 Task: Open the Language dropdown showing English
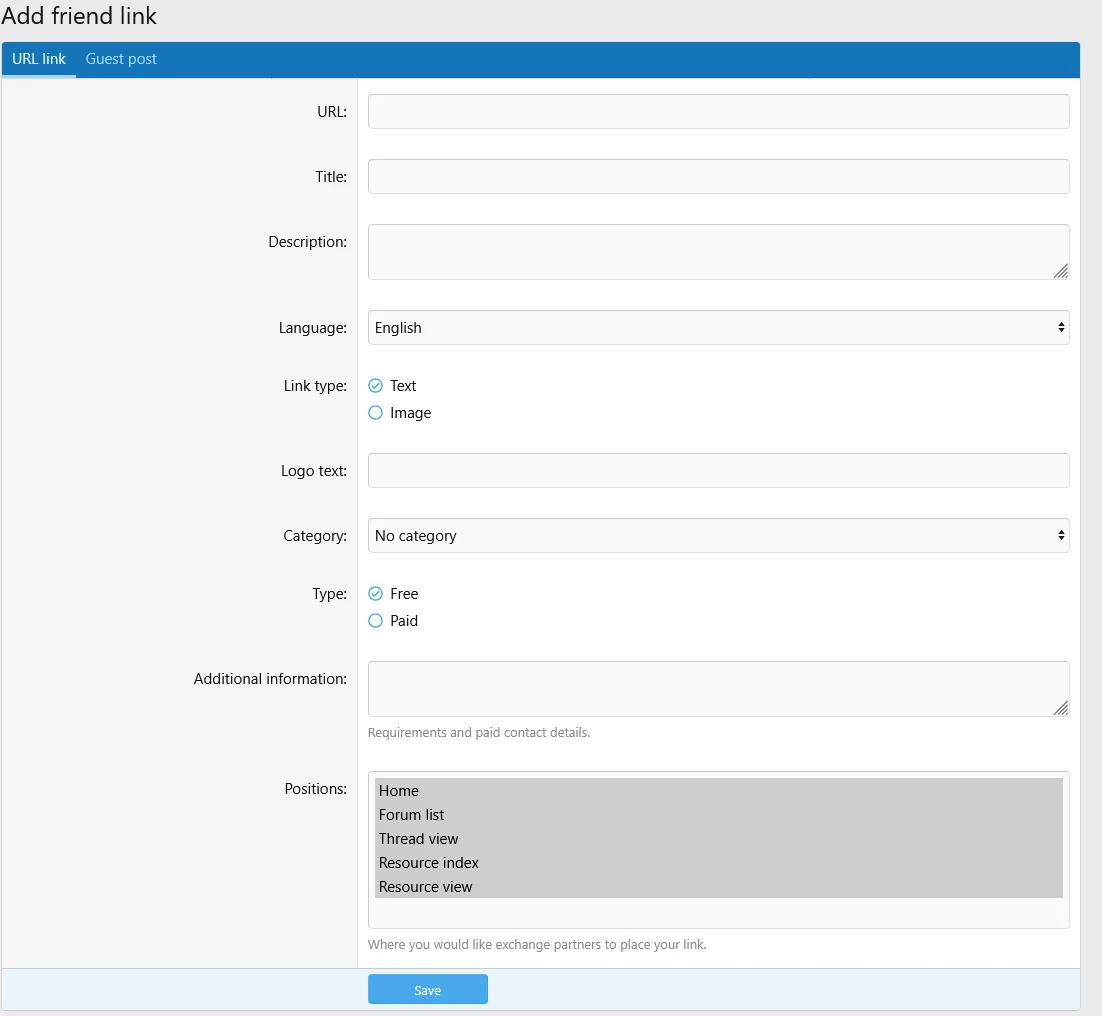[x=718, y=327]
